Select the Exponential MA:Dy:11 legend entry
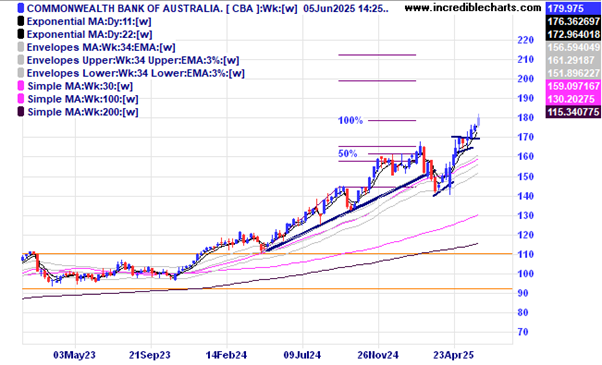This screenshot has height=365, width=602. click(89, 21)
